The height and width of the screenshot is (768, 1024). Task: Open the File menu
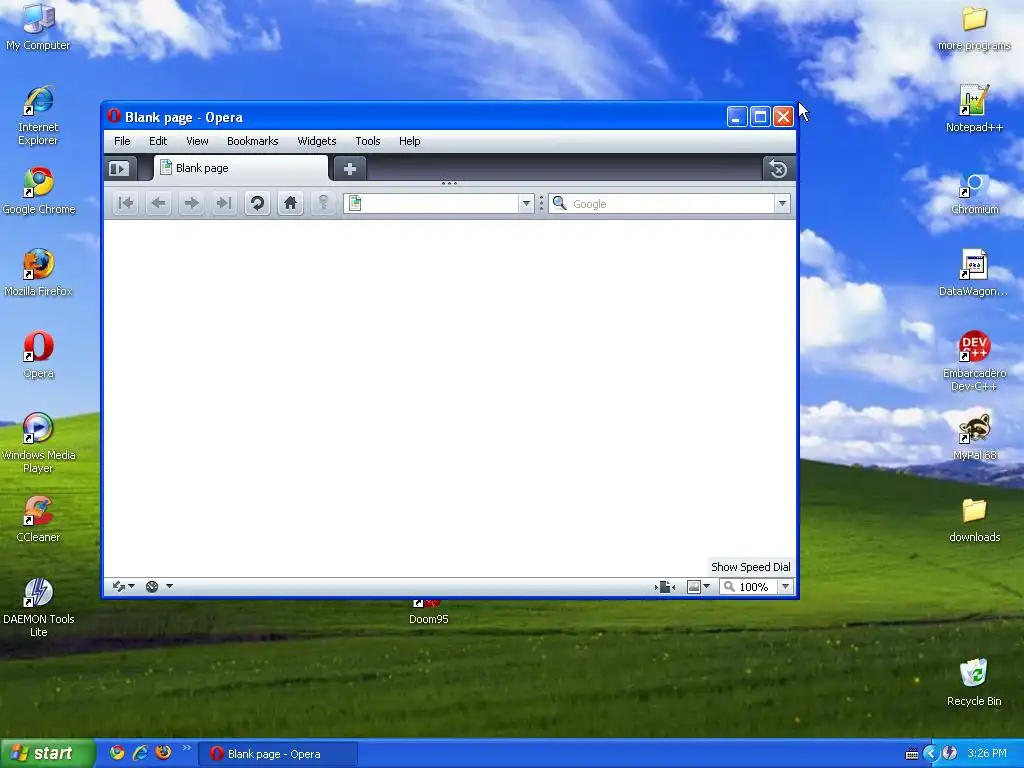click(122, 141)
